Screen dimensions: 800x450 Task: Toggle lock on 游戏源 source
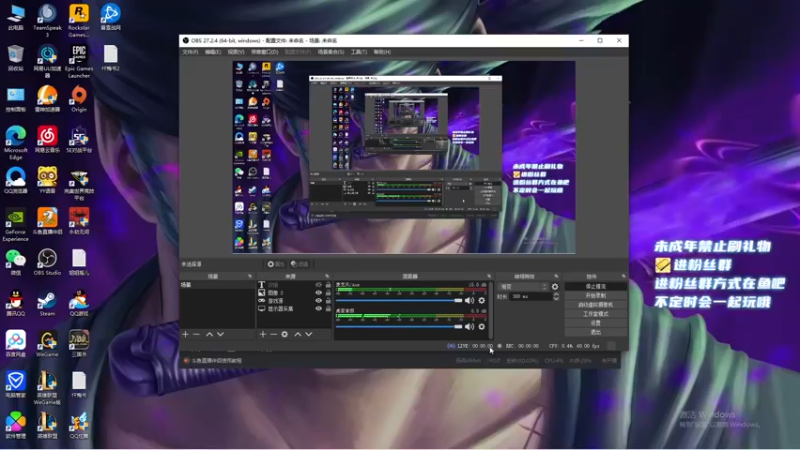coord(328,301)
